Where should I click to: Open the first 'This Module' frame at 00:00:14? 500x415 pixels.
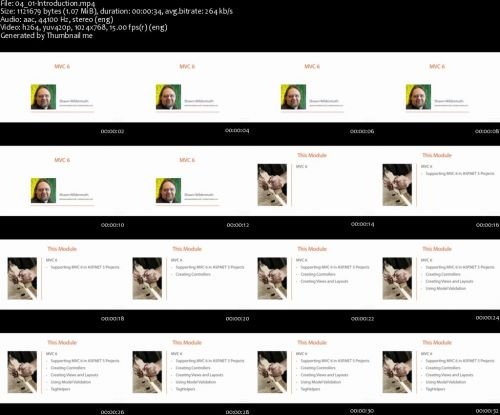pyautogui.click(x=312, y=181)
